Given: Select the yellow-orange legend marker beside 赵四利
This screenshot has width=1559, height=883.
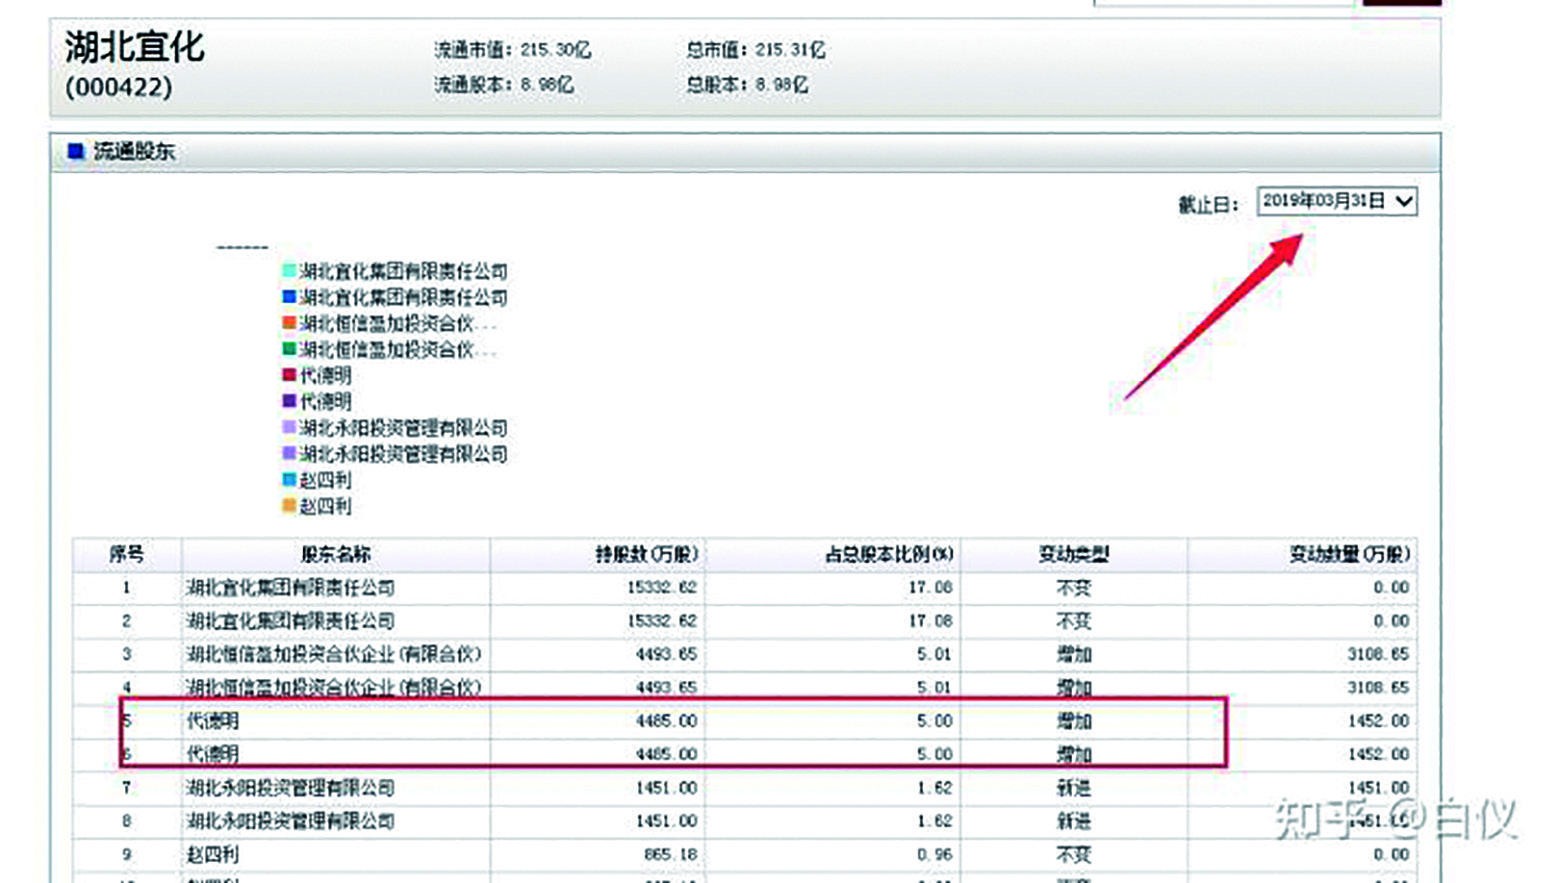Looking at the screenshot, I should coord(289,506).
